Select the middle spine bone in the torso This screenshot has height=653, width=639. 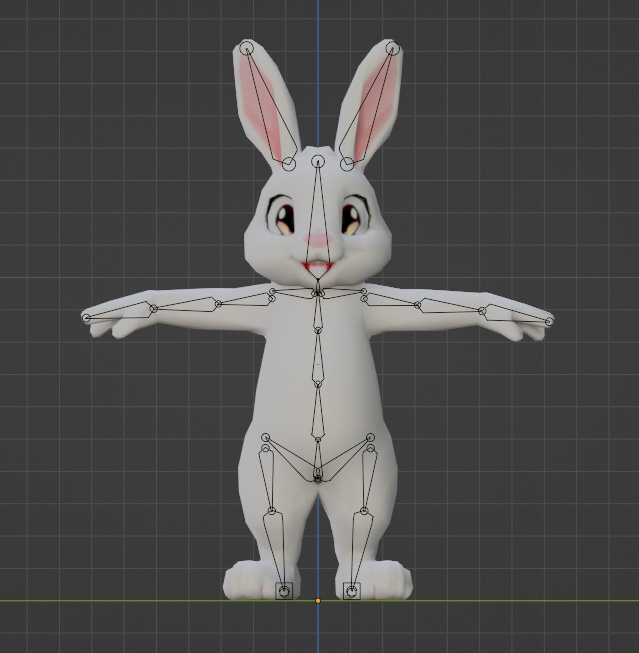pyautogui.click(x=318, y=357)
